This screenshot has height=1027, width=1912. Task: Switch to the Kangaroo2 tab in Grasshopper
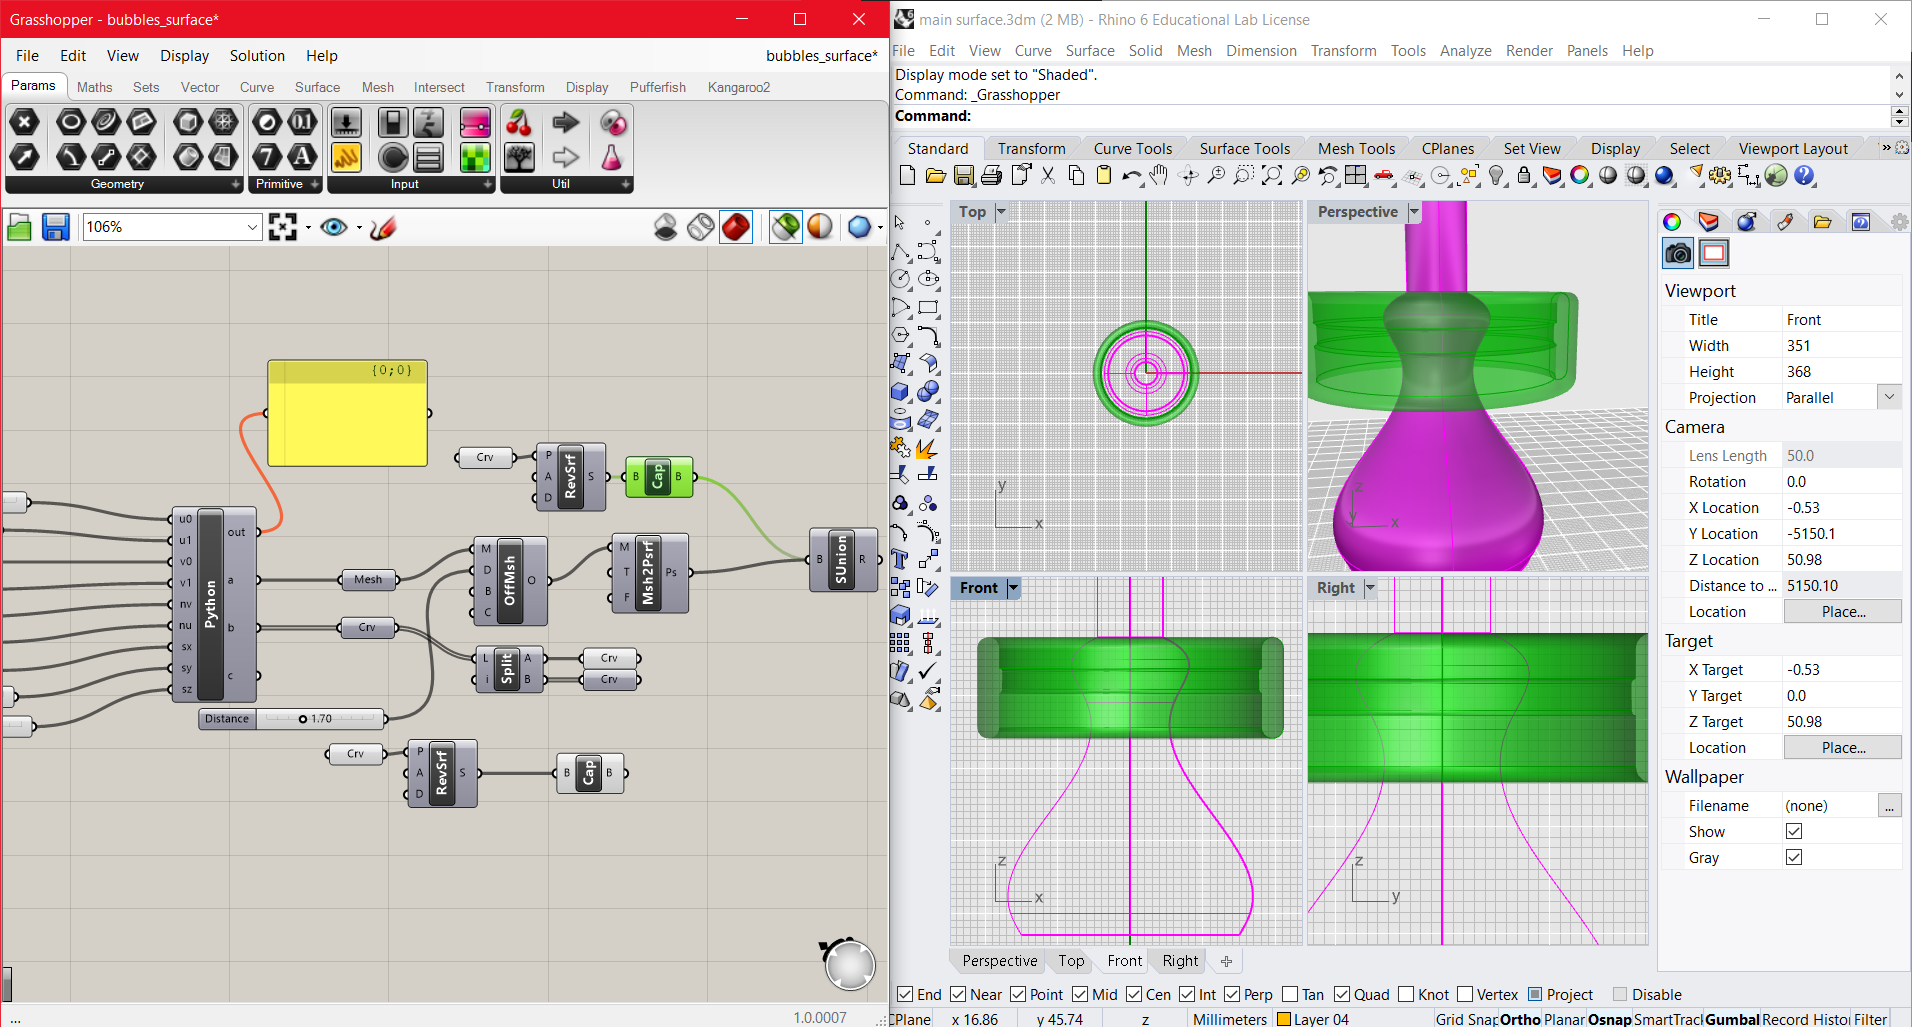pyautogui.click(x=739, y=87)
